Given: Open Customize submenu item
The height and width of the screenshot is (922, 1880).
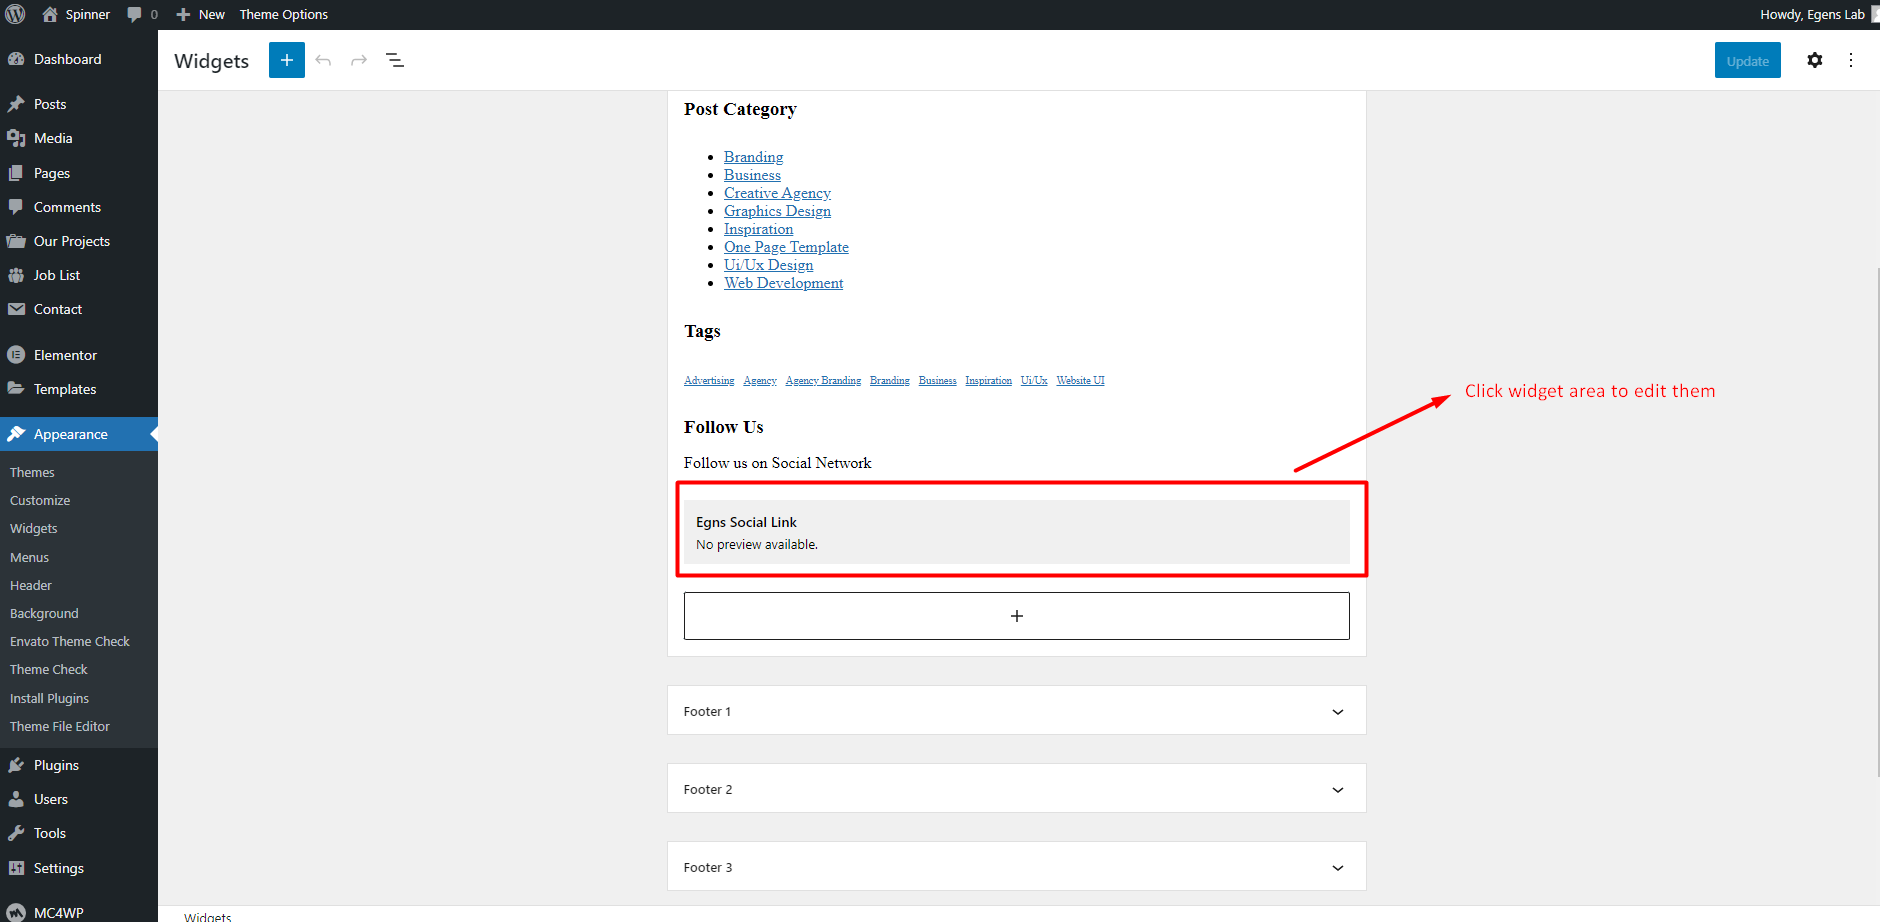Looking at the screenshot, I should pyautogui.click(x=40, y=500).
